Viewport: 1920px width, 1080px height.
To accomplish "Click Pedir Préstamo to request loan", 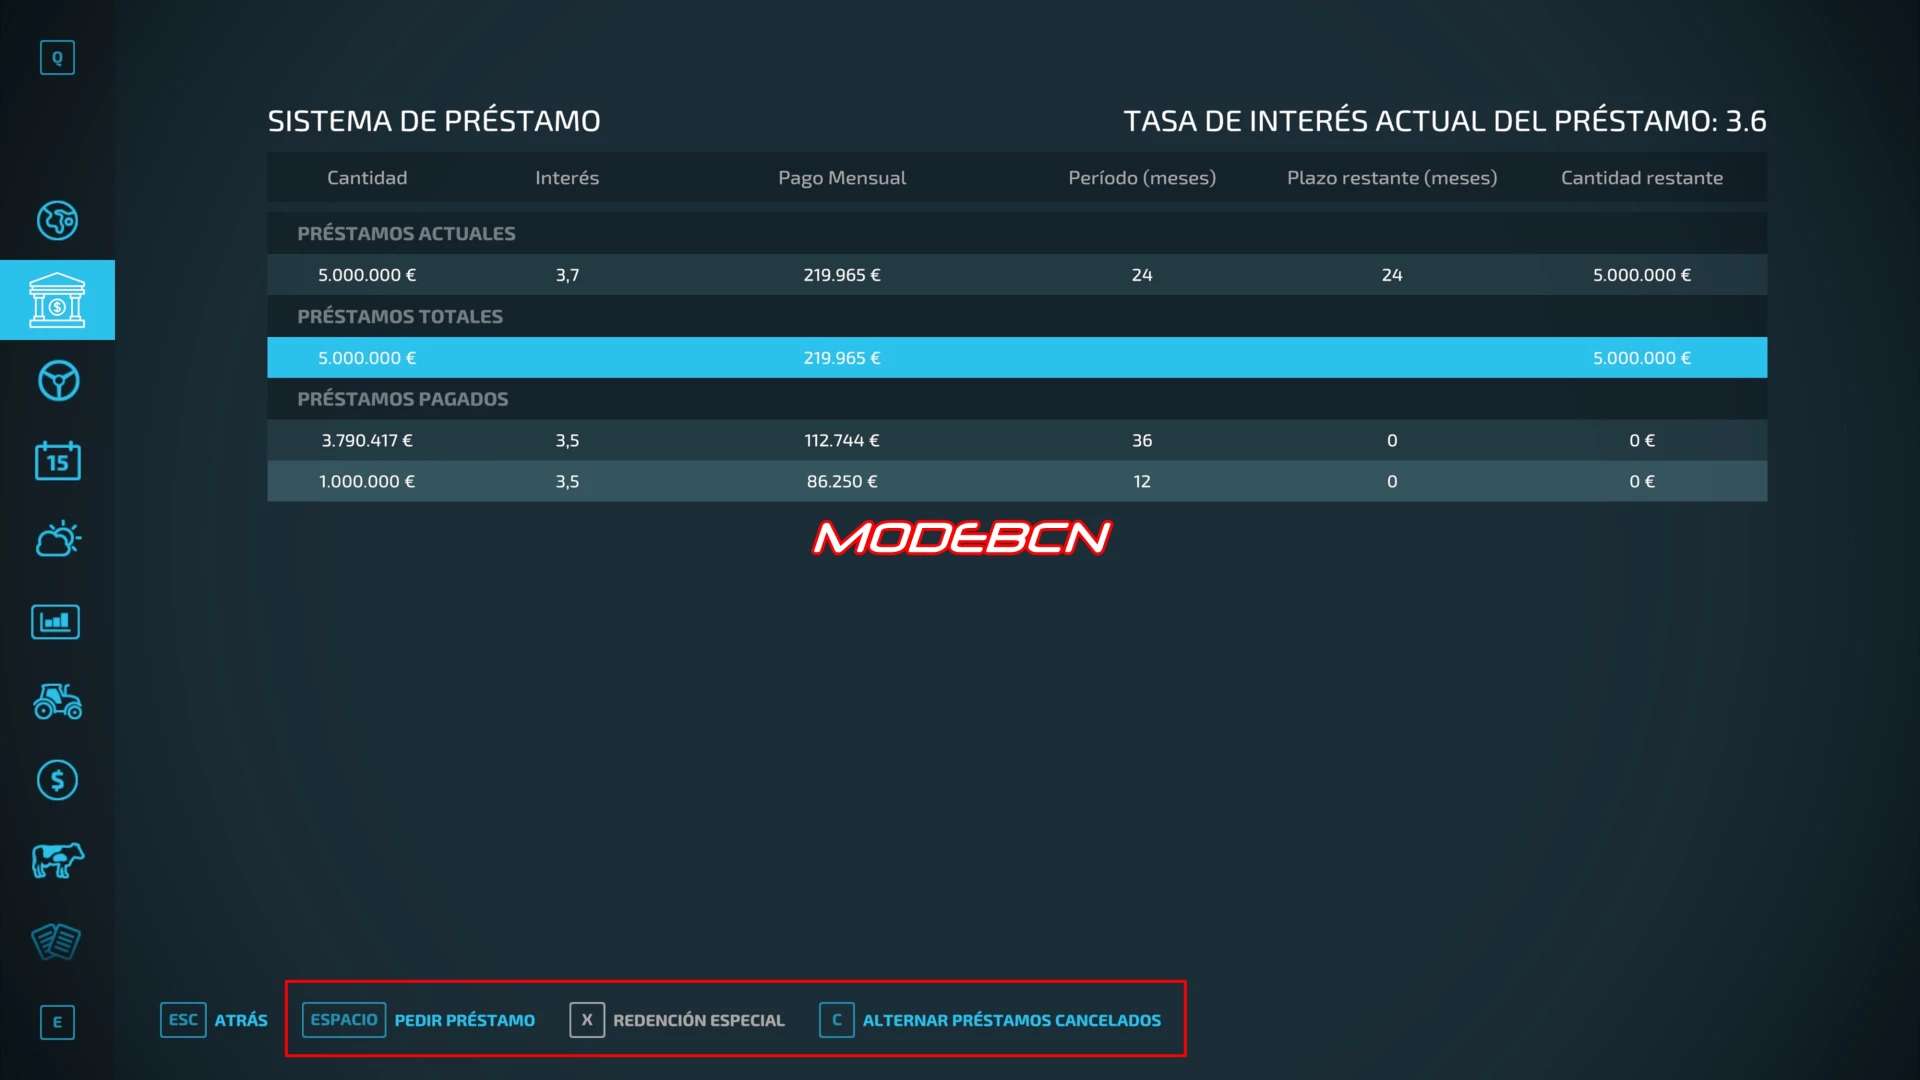I will tap(419, 1020).
